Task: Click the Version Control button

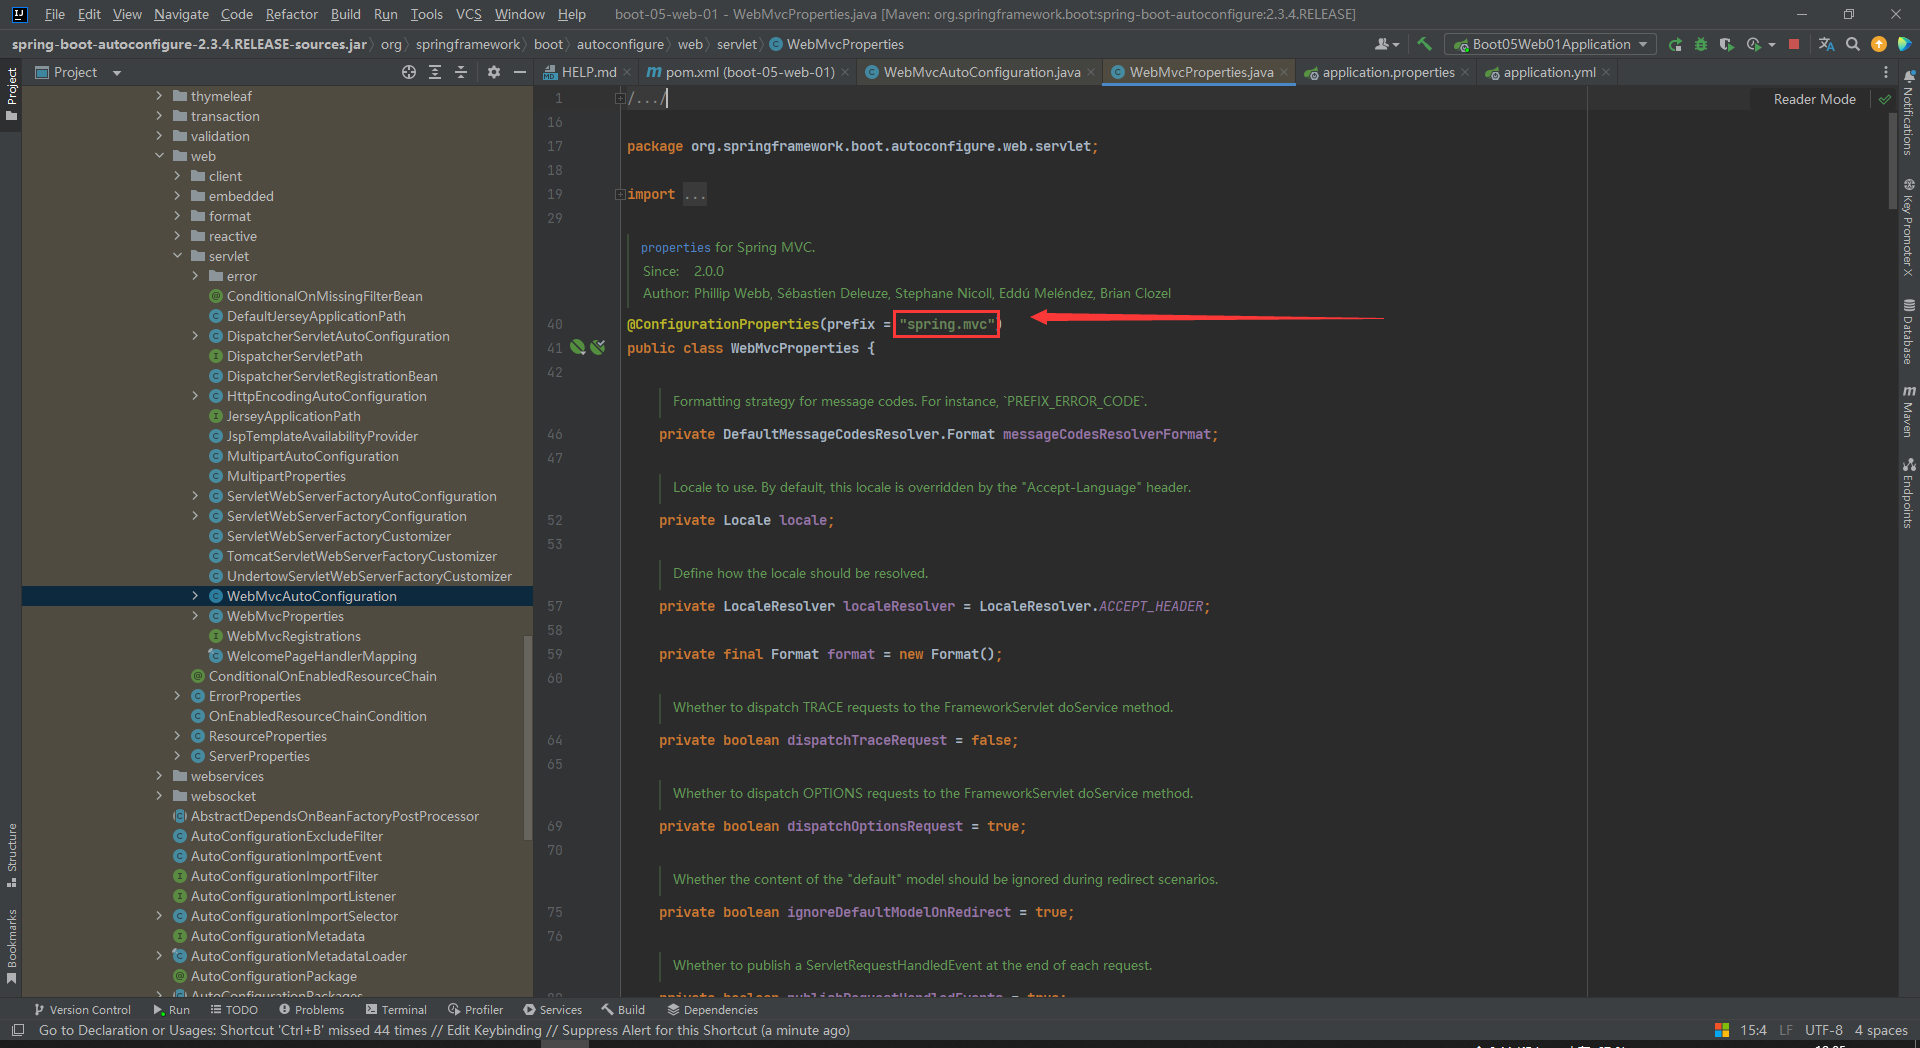Action: (x=82, y=1010)
